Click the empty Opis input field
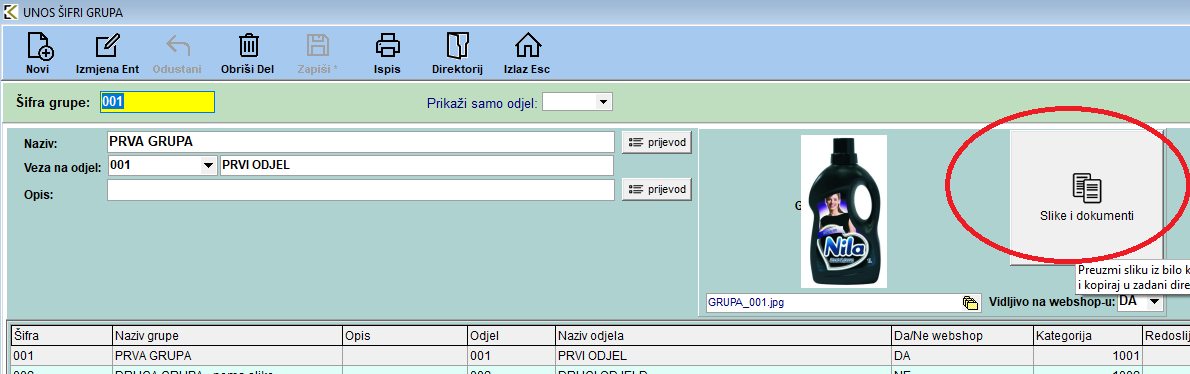Viewport: 1190px width, 374px height. coord(360,190)
